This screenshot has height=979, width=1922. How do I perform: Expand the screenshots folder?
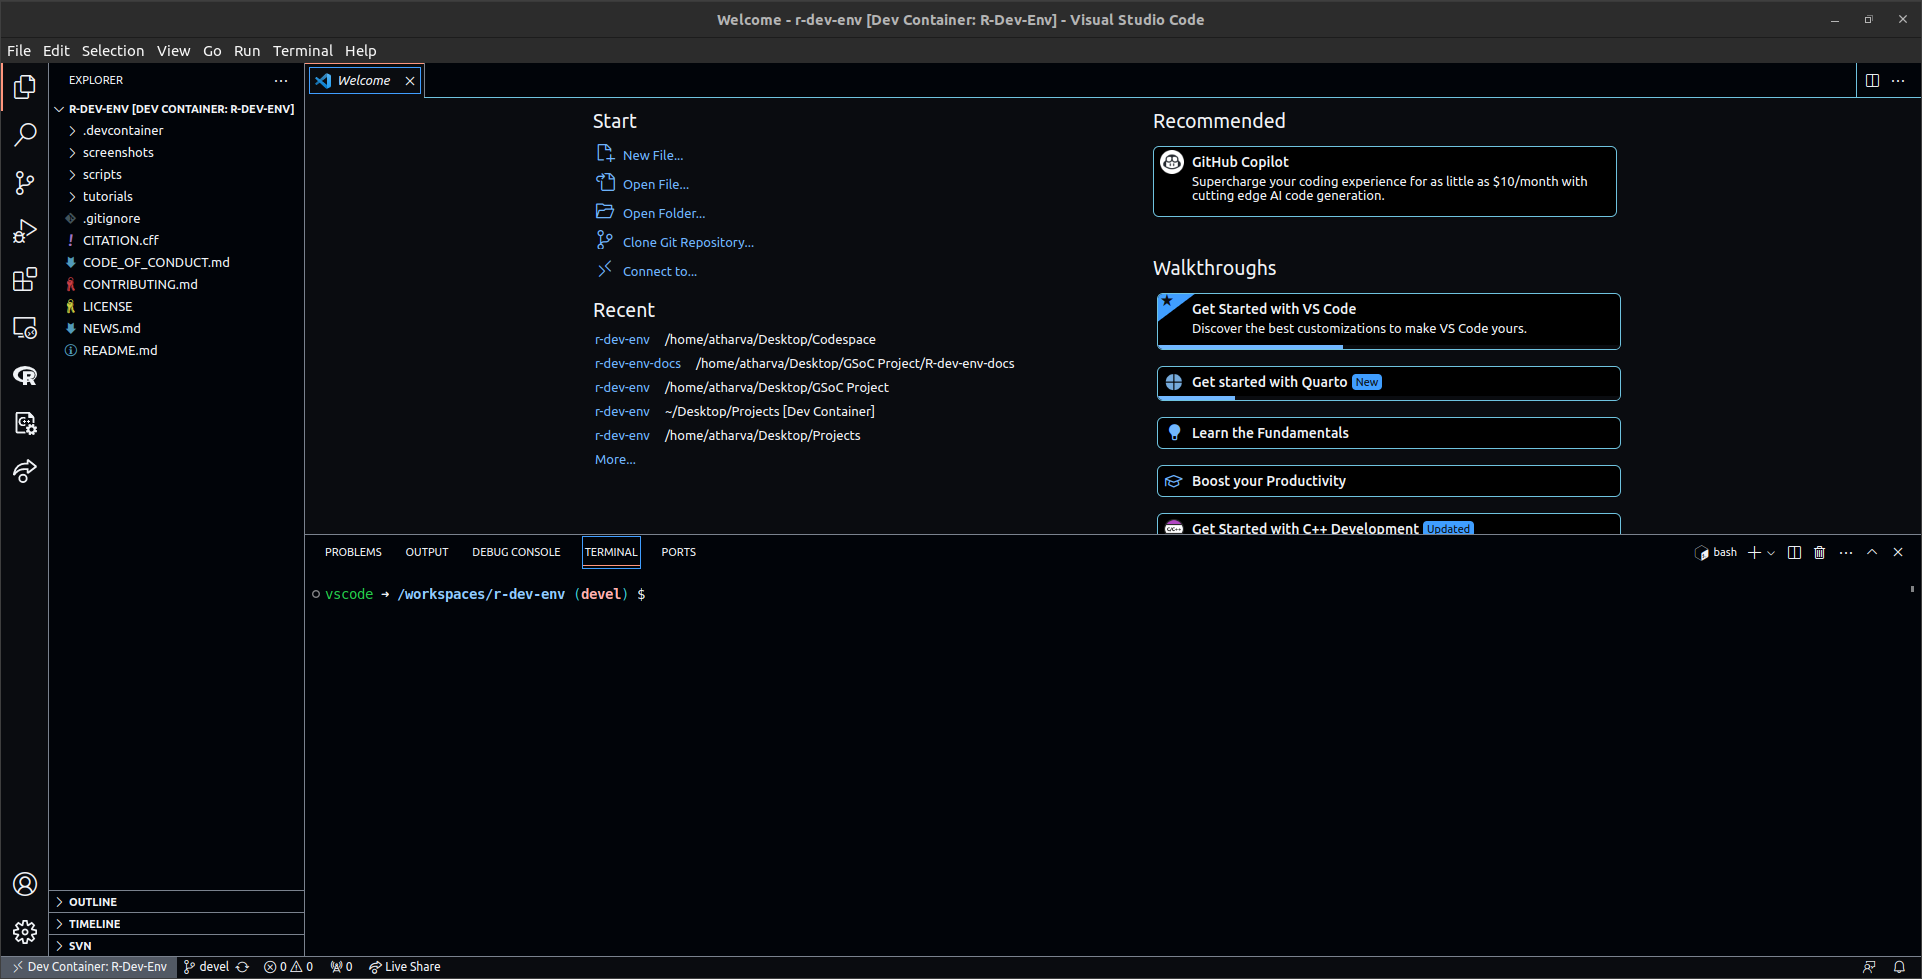click(176, 153)
